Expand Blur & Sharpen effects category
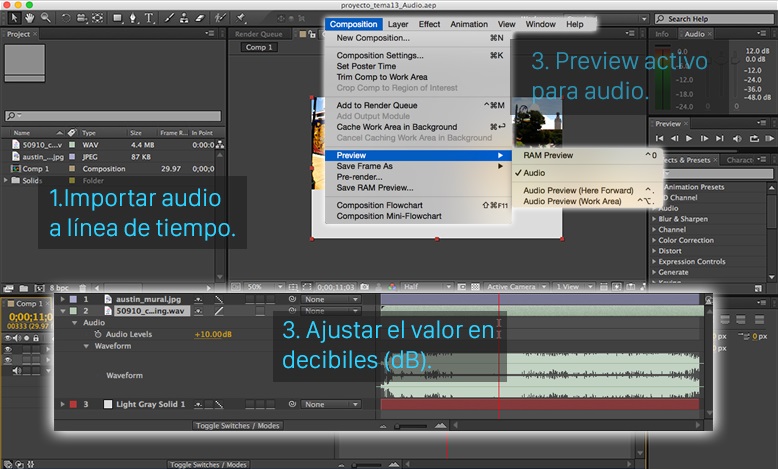Image resolution: width=778 pixels, height=469 pixels. (654, 219)
